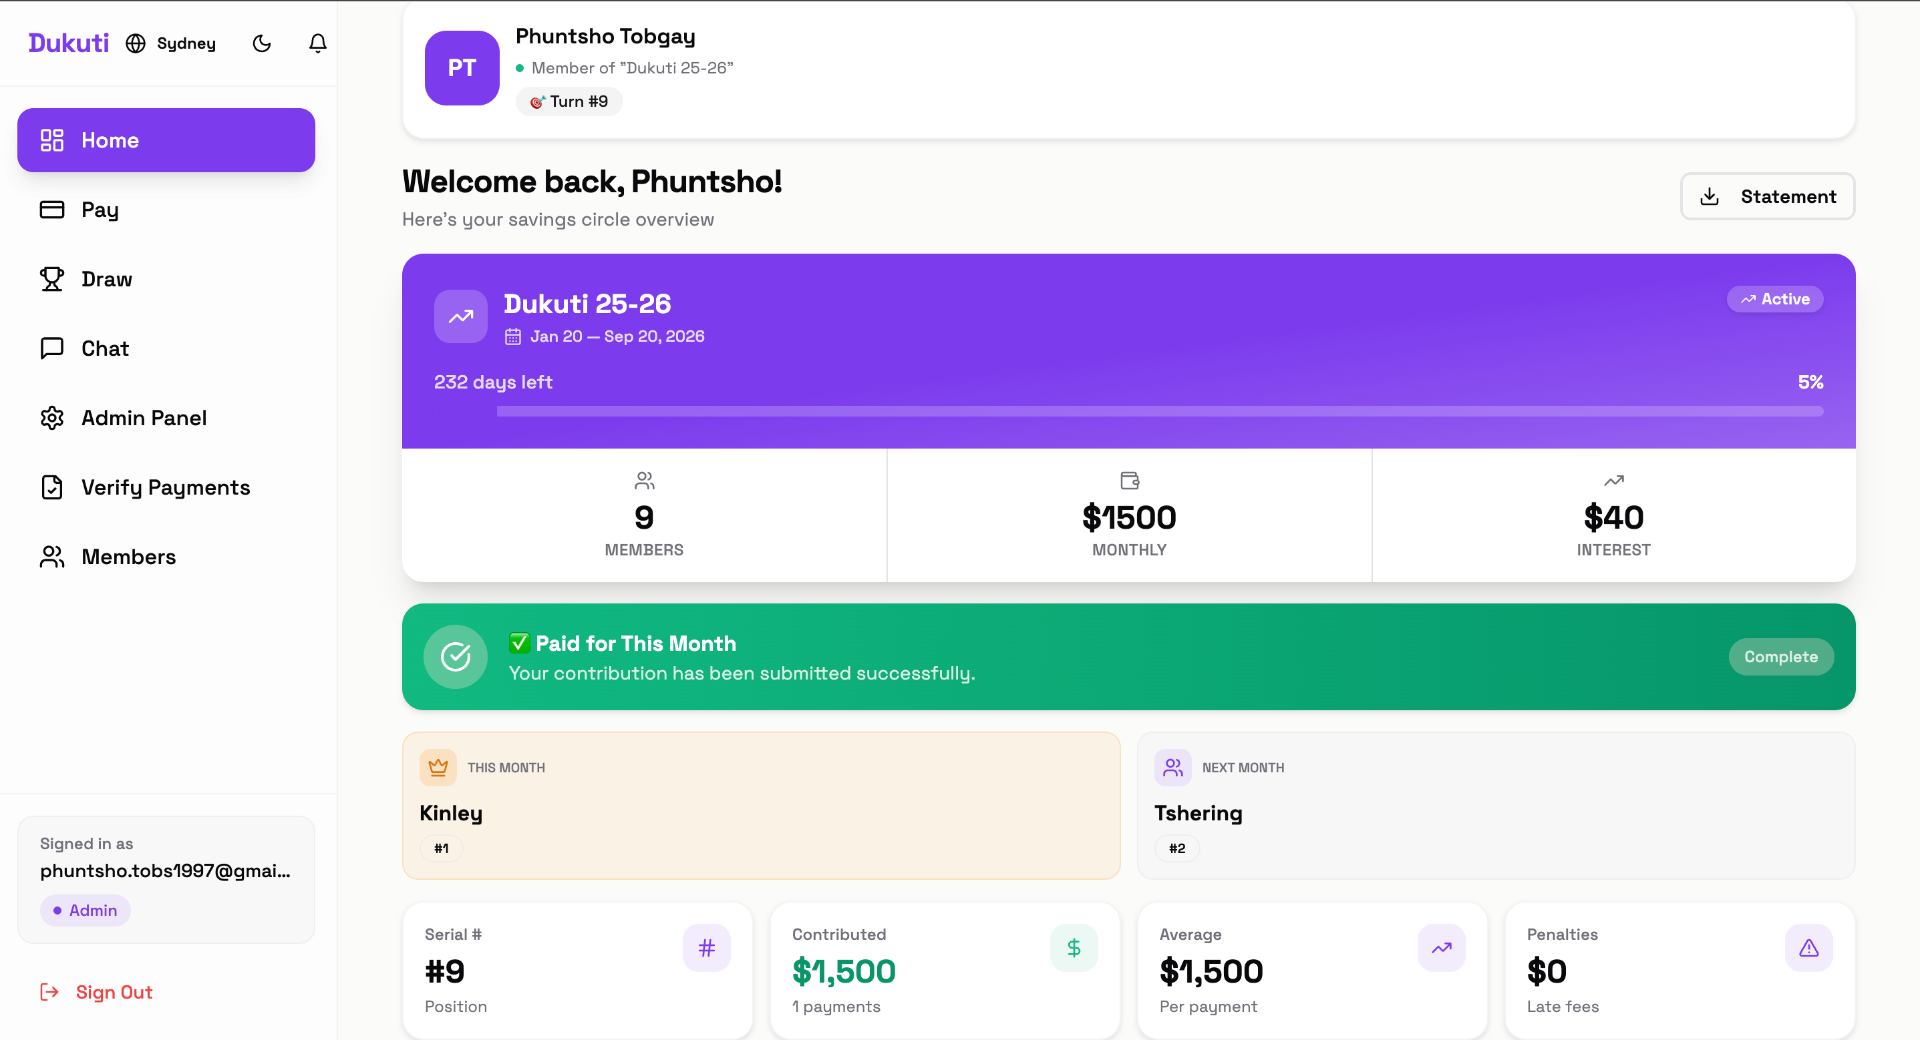Go to the Home menu item

tap(166, 140)
